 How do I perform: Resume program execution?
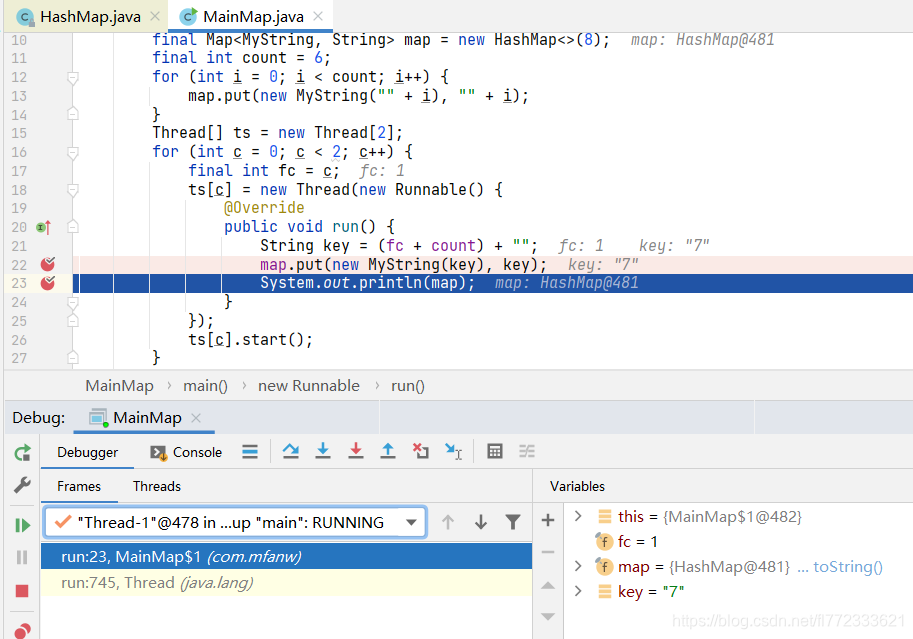22,525
